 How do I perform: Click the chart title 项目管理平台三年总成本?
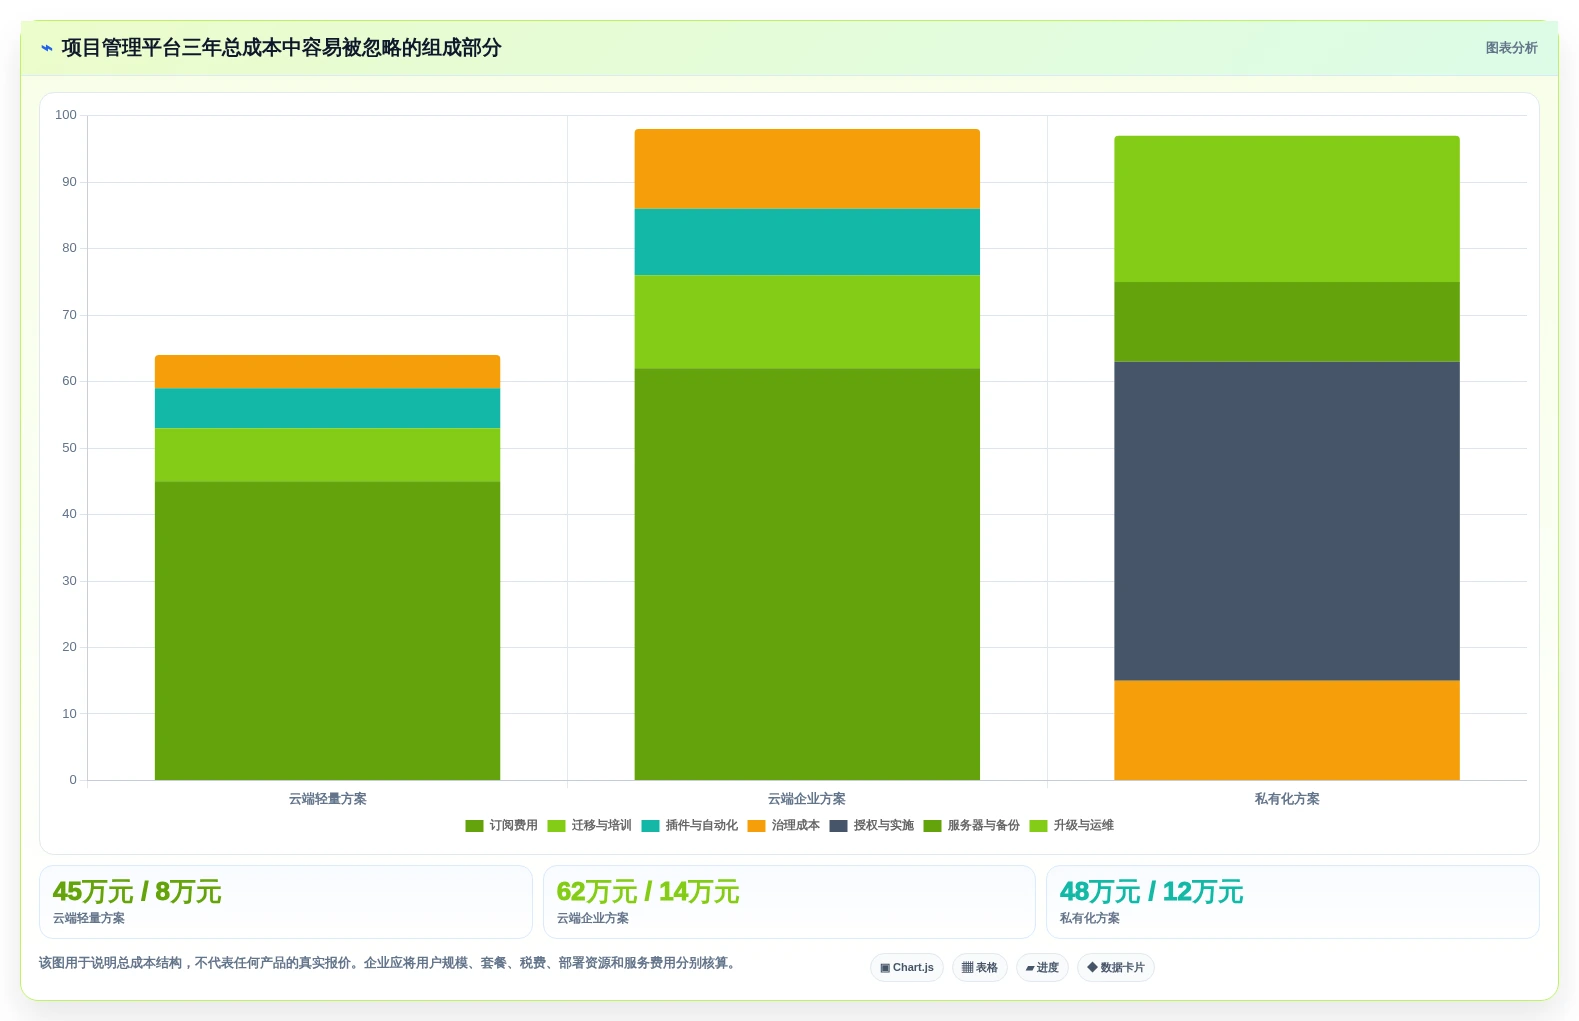click(281, 48)
